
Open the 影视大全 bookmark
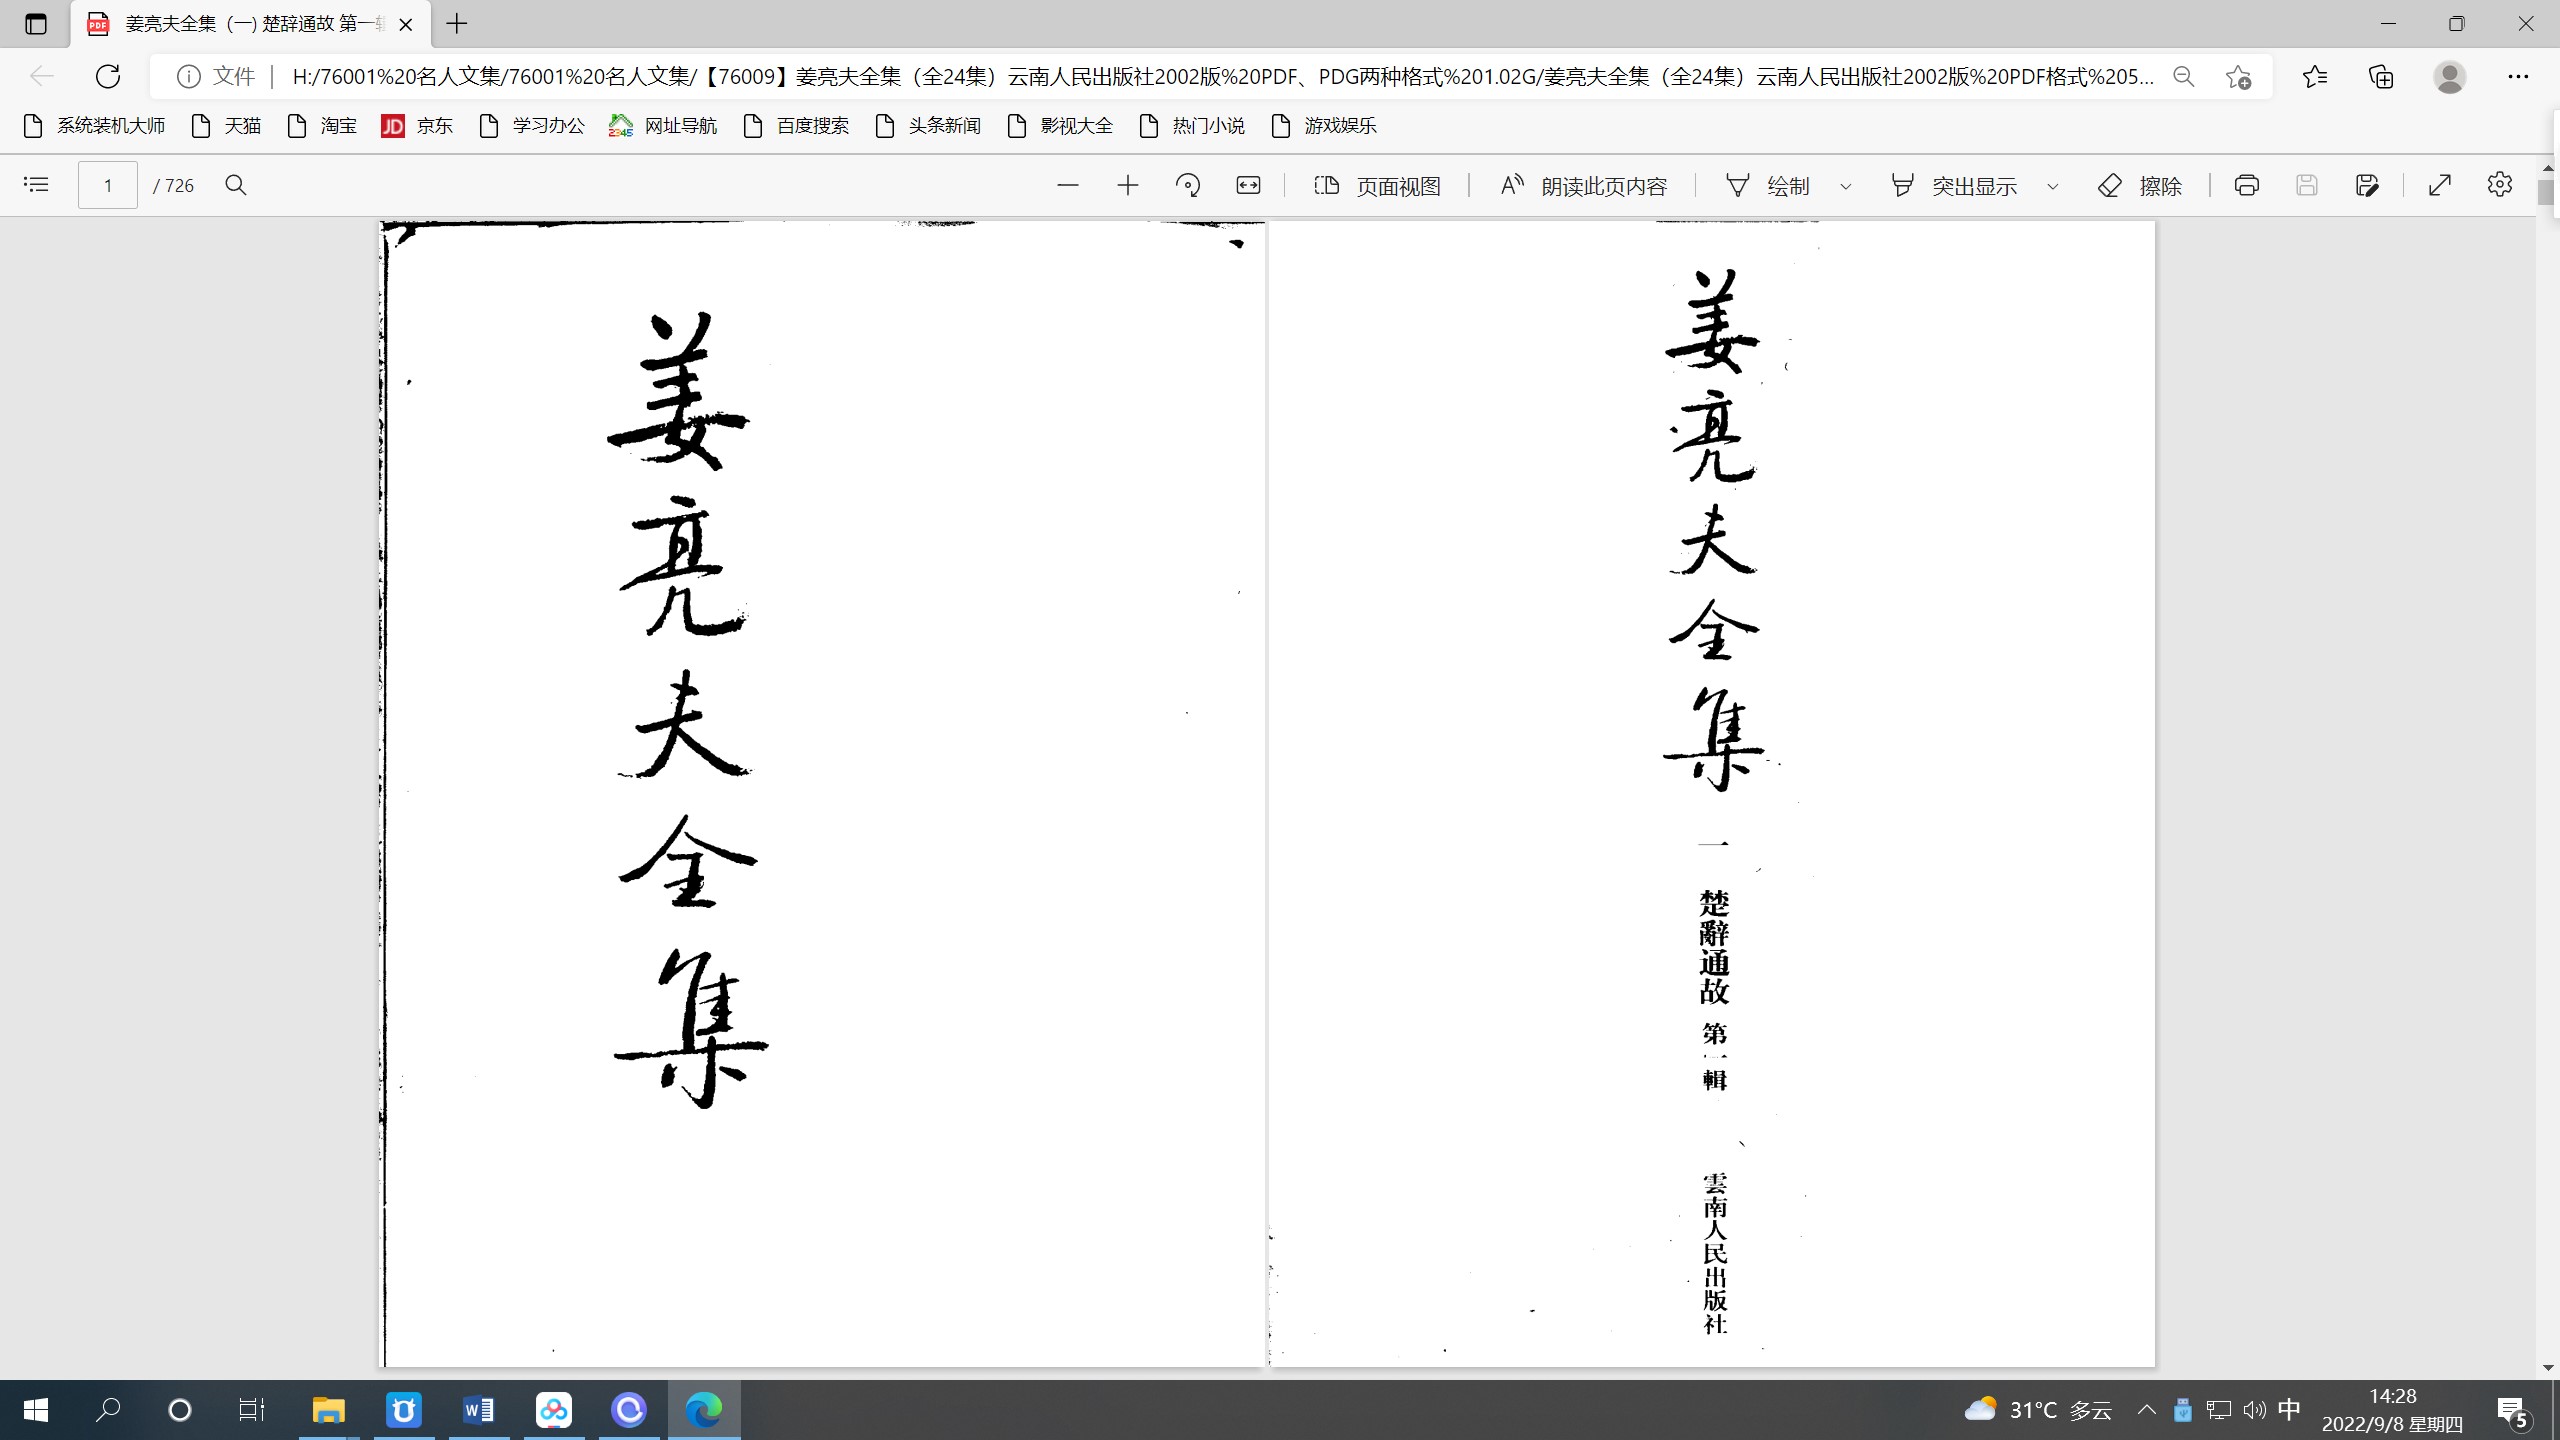coord(1060,126)
